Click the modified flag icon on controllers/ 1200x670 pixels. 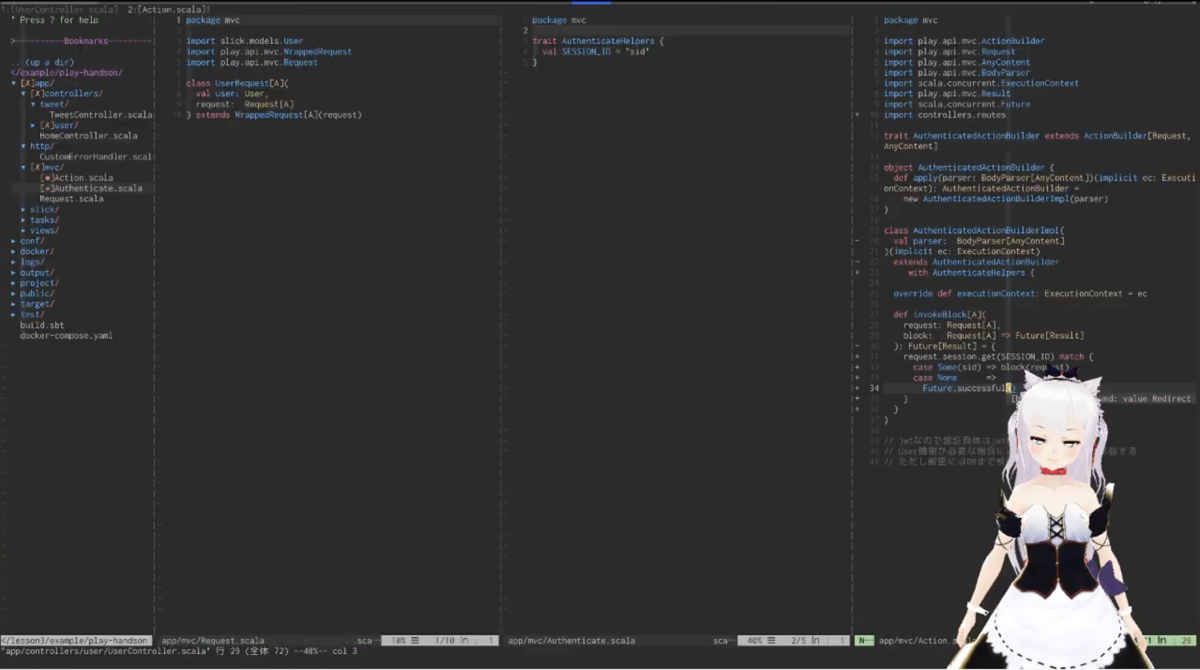37,94
